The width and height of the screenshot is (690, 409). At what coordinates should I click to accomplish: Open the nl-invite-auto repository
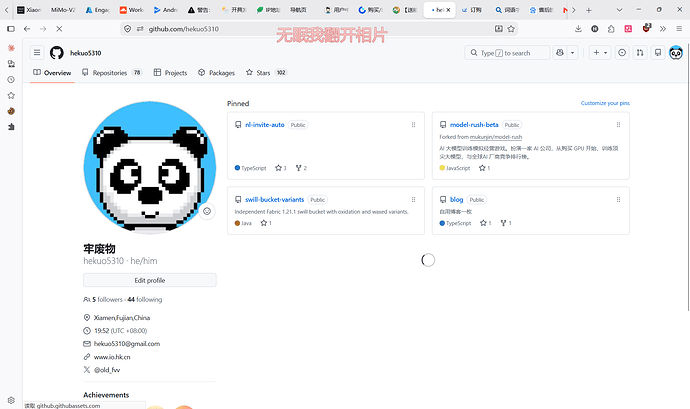264,125
